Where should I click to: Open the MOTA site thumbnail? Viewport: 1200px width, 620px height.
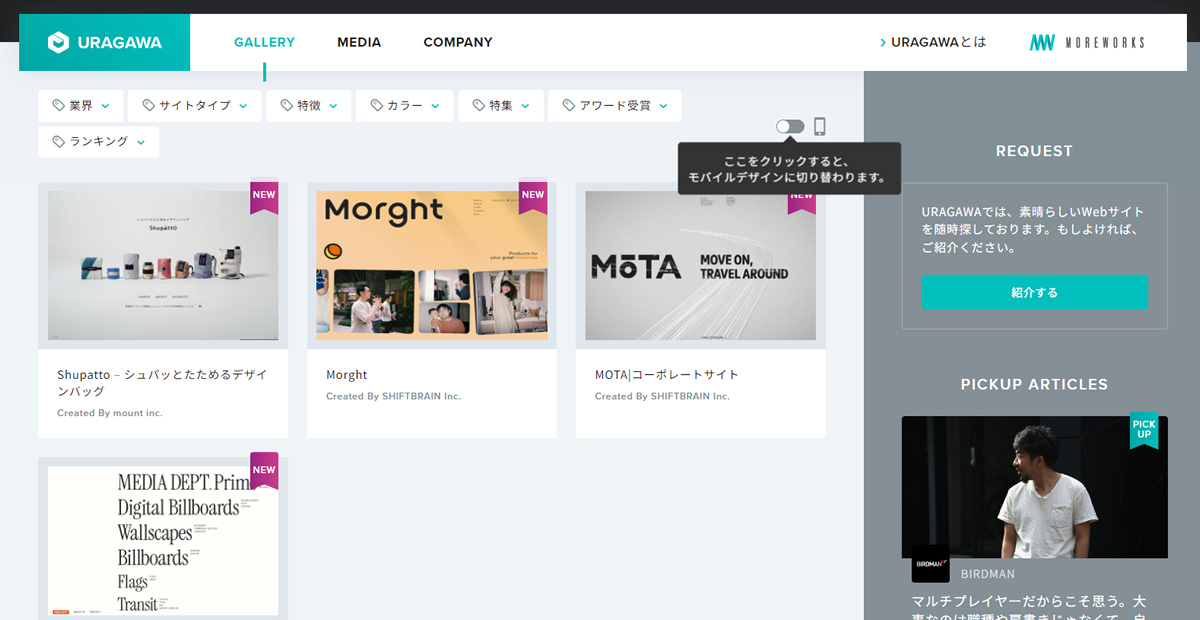click(701, 265)
